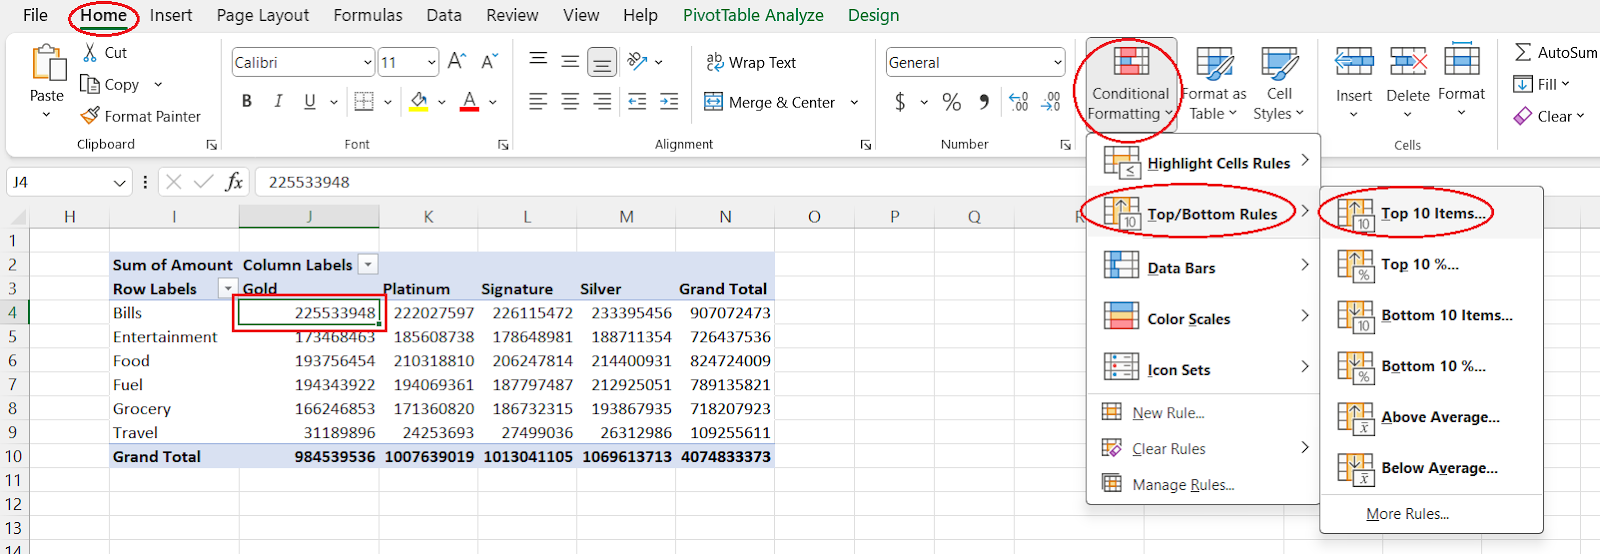The image size is (1600, 554).
Task: Apply comma style number format
Action: click(984, 102)
